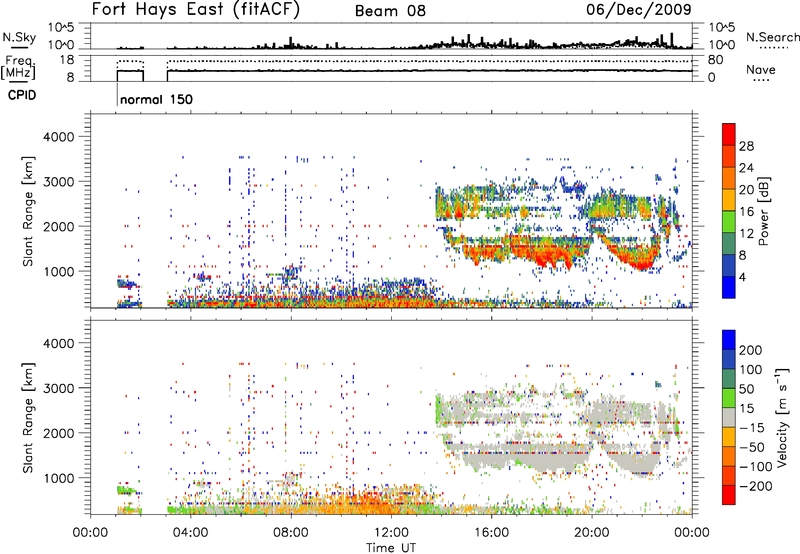The width and height of the screenshot is (800, 554).
Task: Click the '18' frequency axis value
Action: (x=66, y=60)
